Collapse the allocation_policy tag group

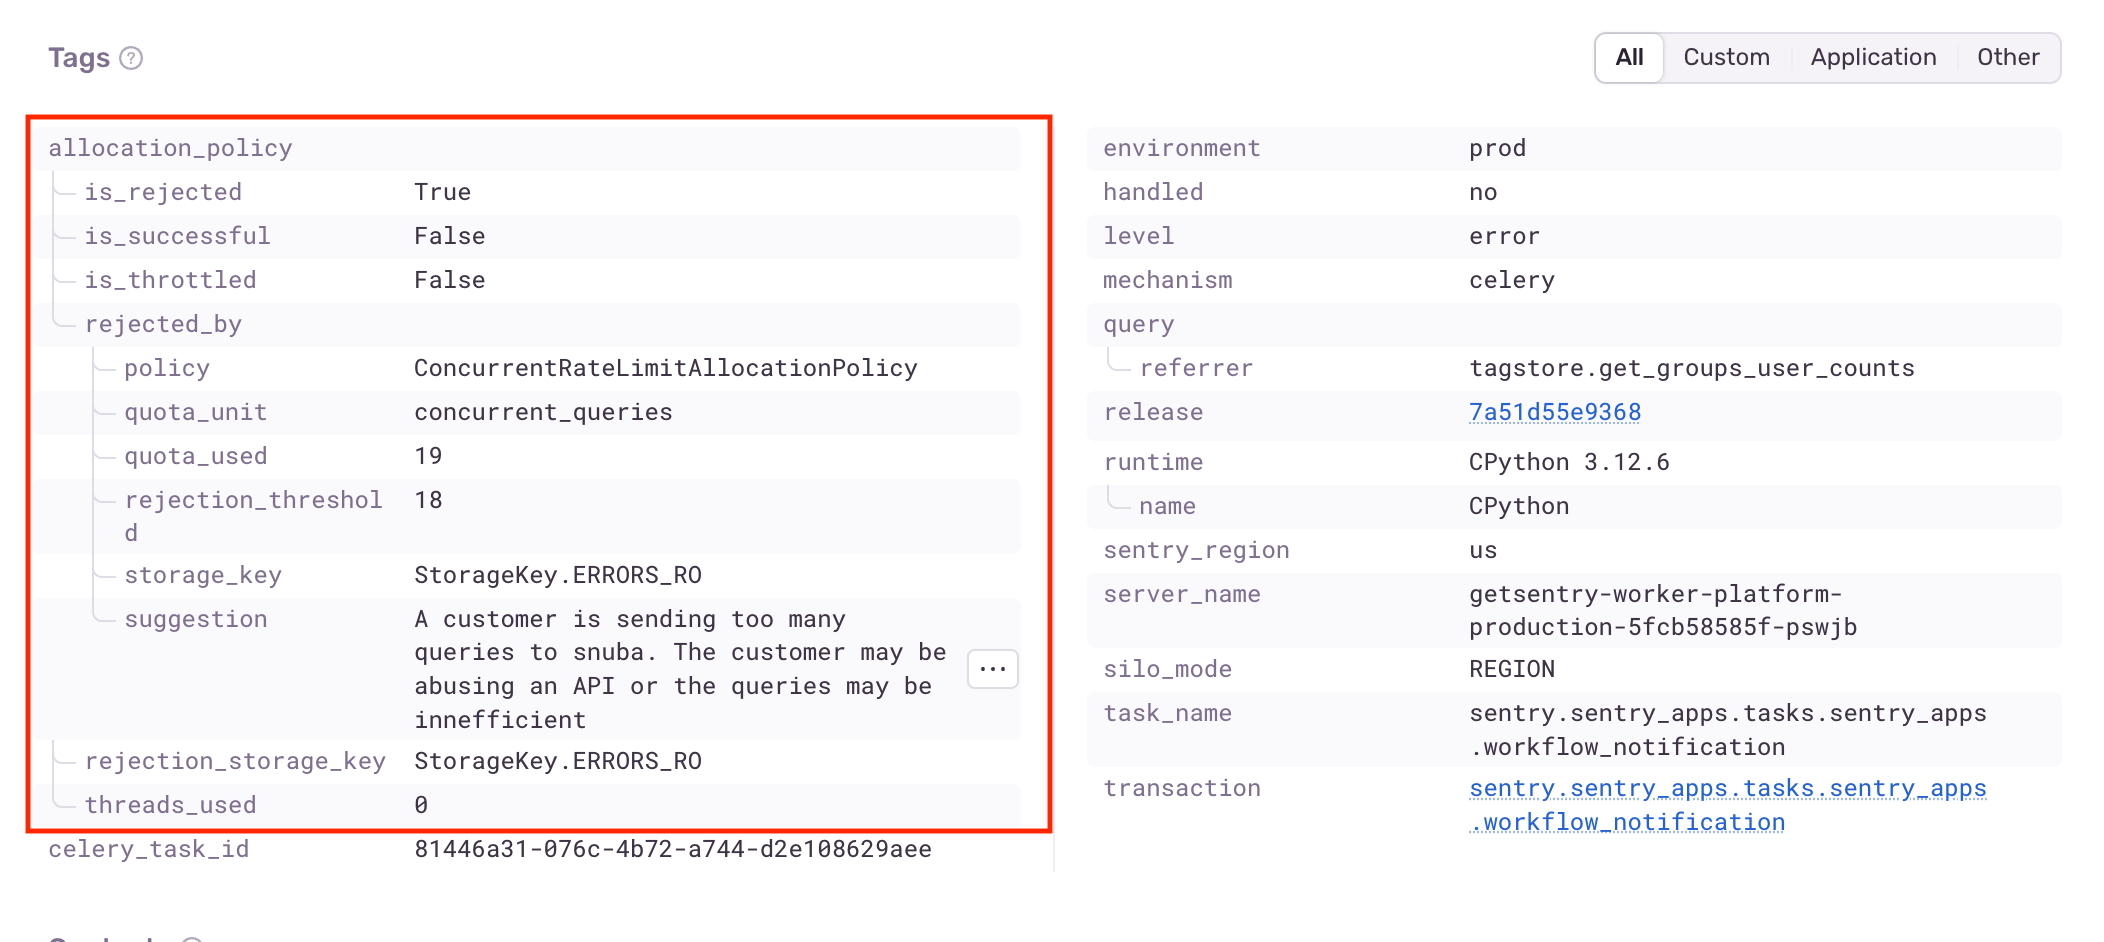171,147
